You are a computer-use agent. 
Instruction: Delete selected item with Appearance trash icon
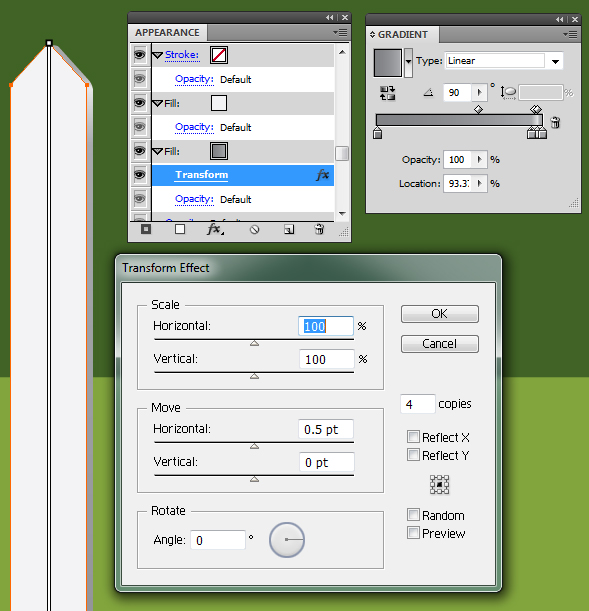click(319, 229)
